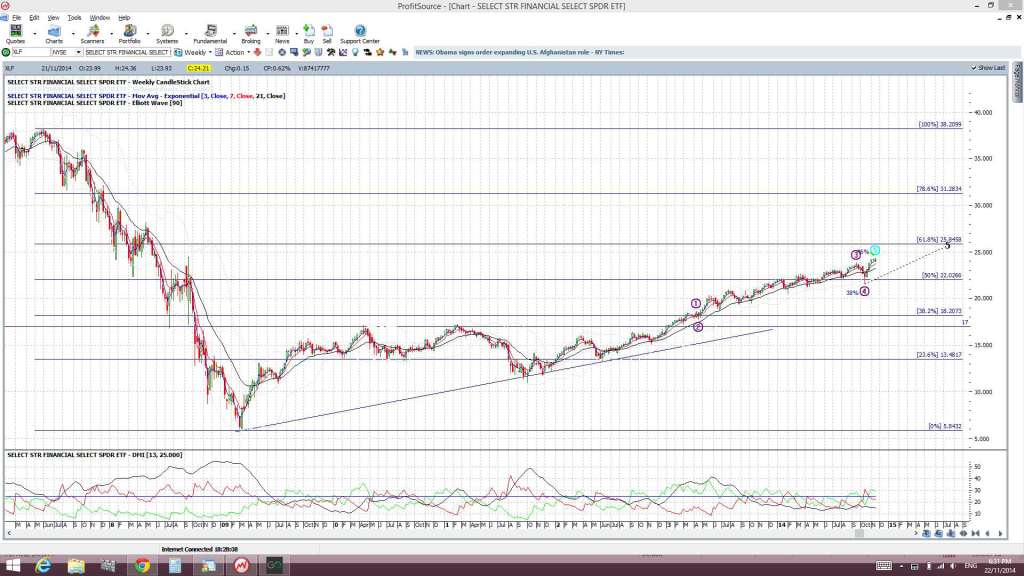Open the File menu
Viewport: 1024px width, 576px height.
[16, 18]
